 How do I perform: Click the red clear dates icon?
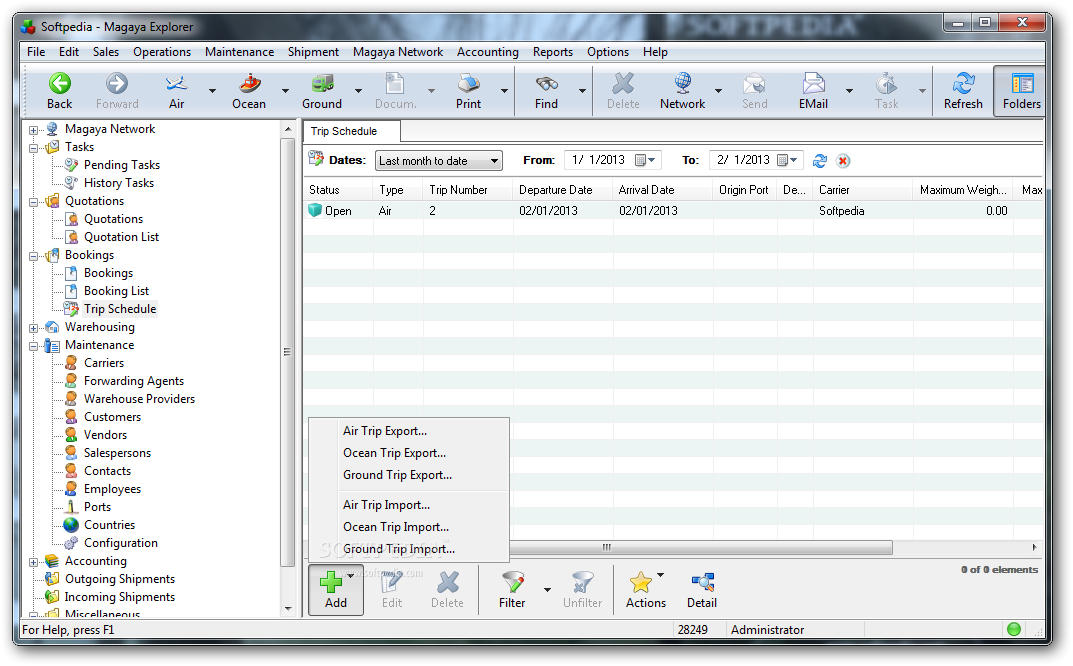[x=843, y=161]
